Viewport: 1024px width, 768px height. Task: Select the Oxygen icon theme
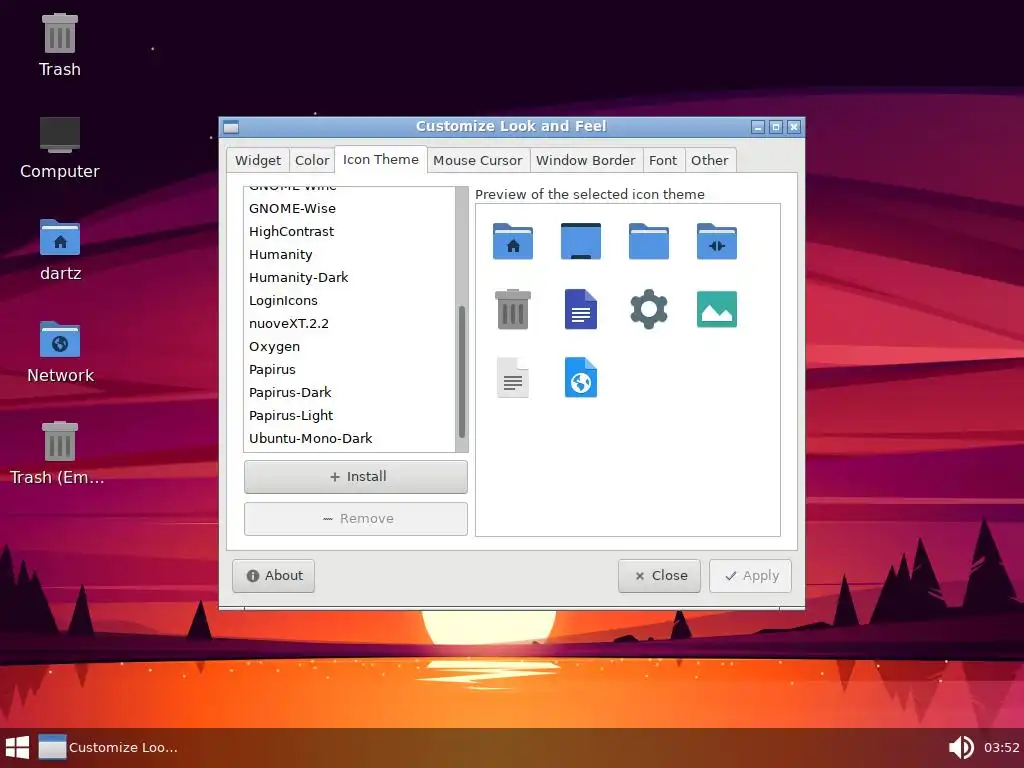(349, 346)
